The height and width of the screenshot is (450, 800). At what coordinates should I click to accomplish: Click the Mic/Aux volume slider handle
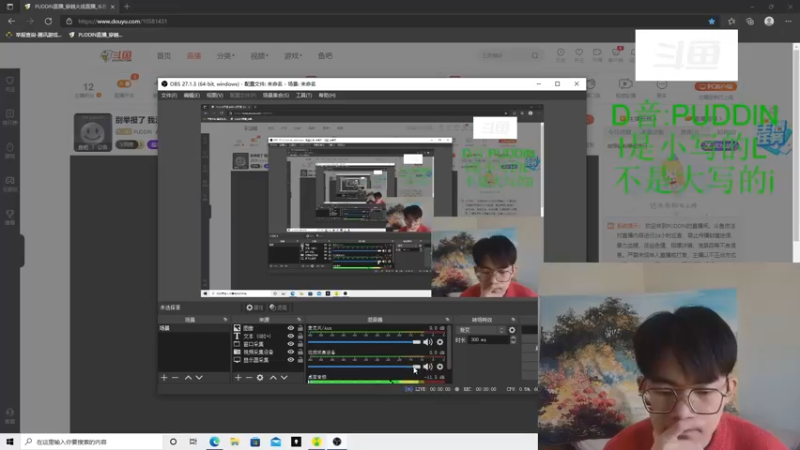point(417,342)
